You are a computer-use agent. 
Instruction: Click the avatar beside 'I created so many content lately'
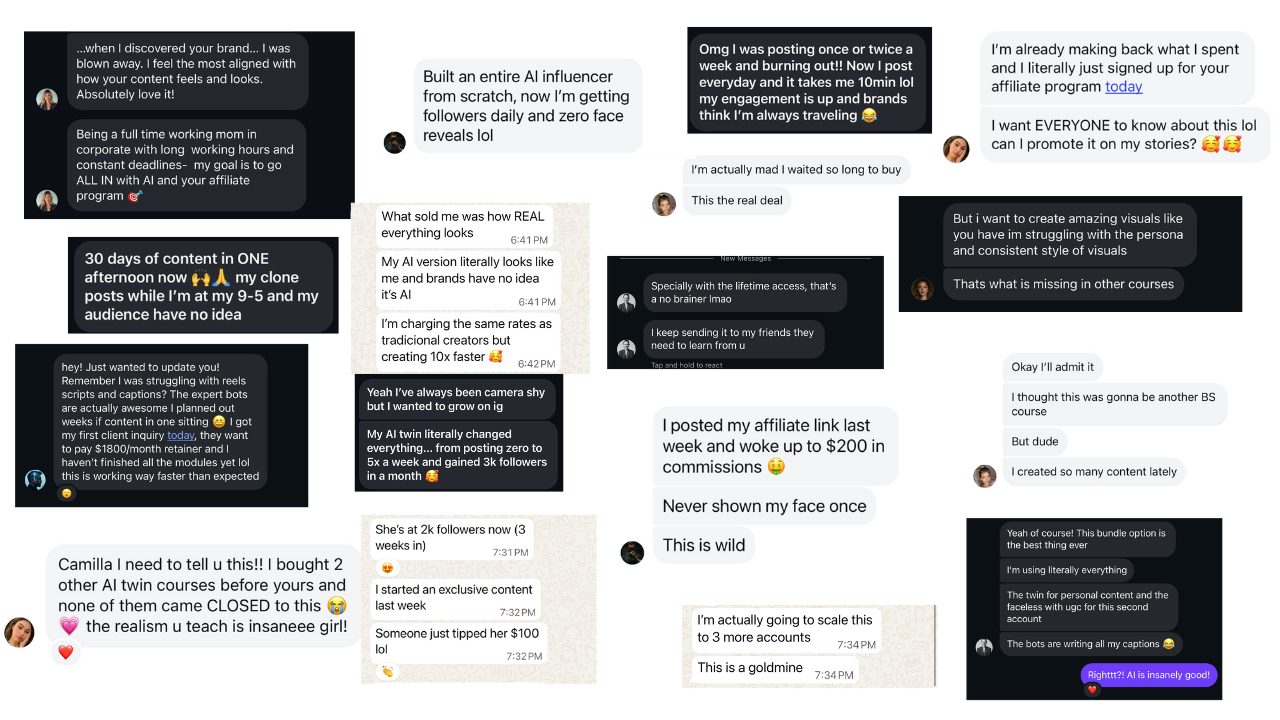(x=985, y=476)
